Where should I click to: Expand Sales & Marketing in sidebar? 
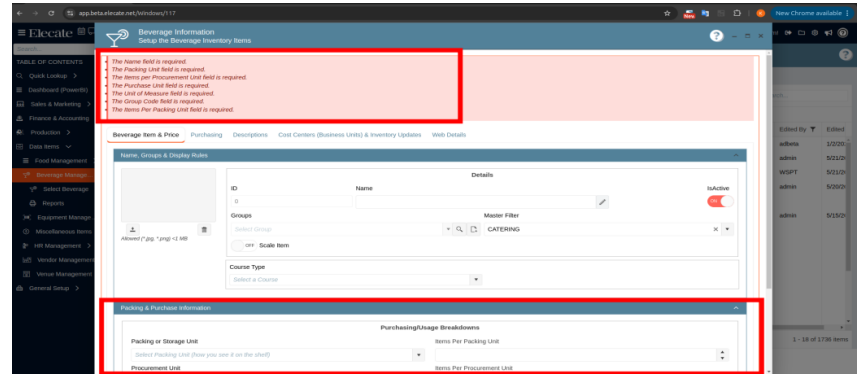coord(89,104)
